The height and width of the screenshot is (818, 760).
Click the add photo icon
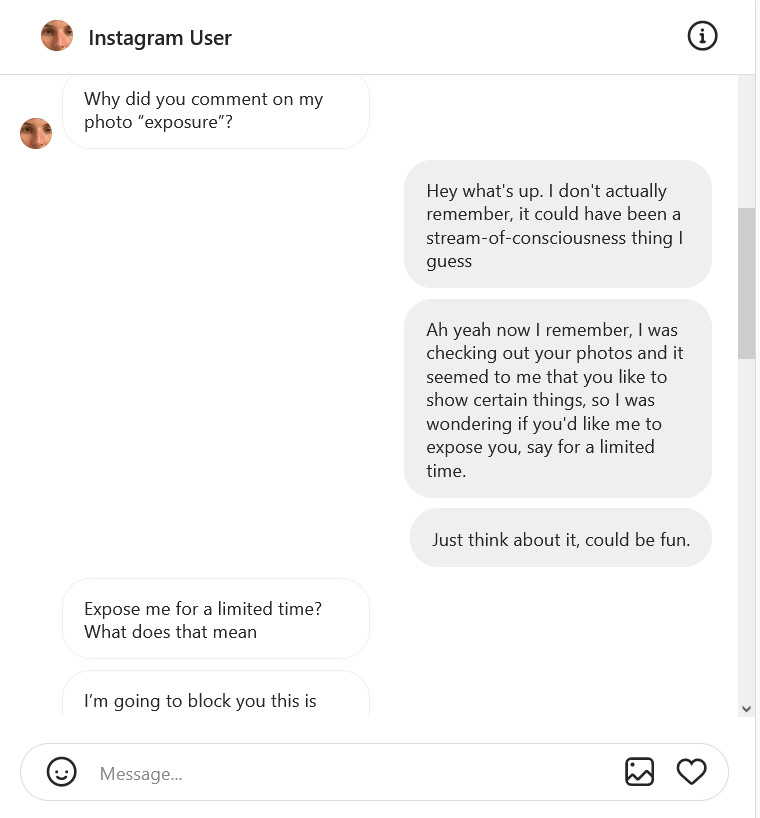click(x=639, y=772)
